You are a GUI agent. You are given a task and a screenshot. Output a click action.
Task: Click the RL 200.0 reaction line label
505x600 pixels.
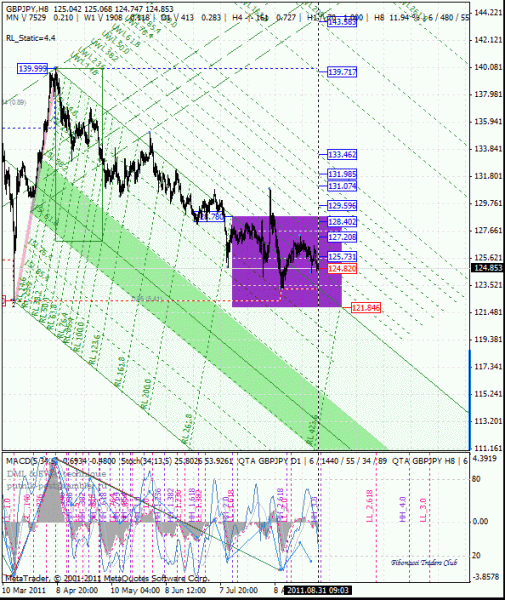pyautogui.click(x=146, y=394)
